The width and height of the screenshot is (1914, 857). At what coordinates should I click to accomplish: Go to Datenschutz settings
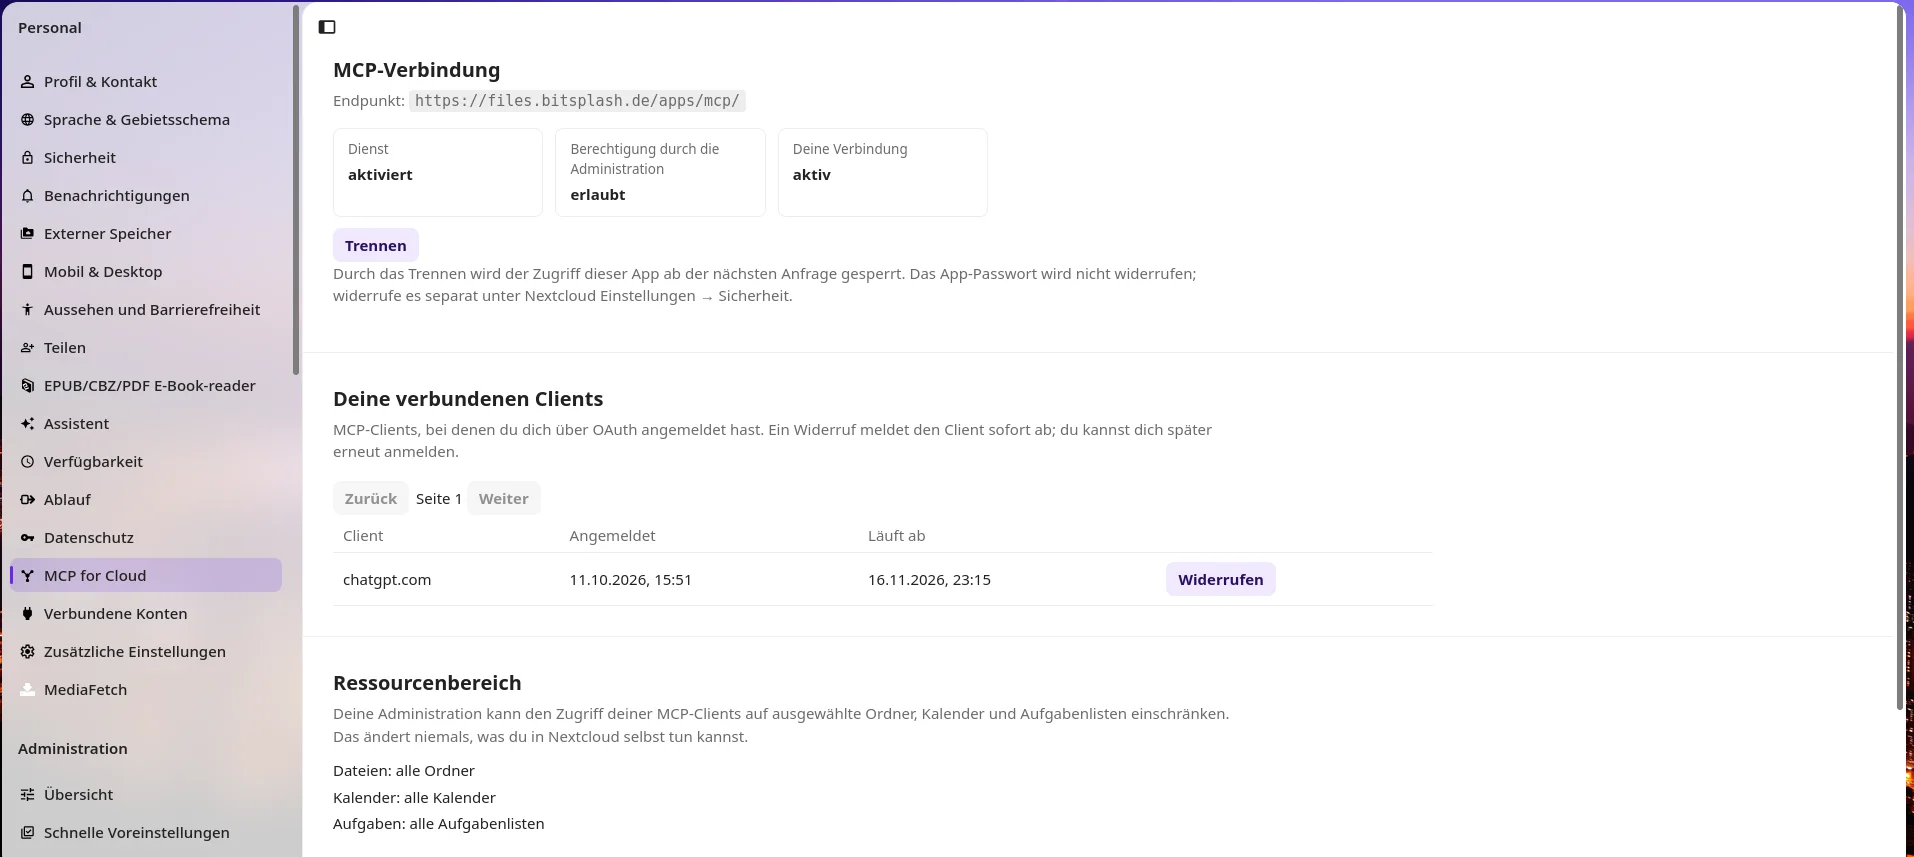point(146,538)
